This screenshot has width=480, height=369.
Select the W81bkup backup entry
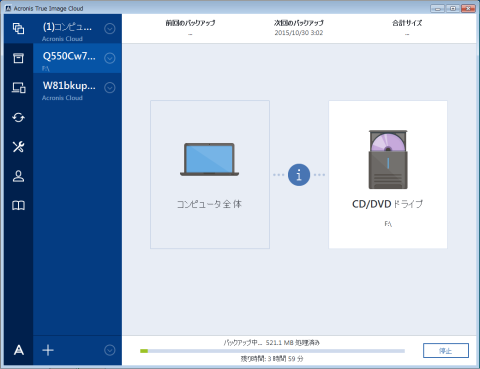tap(77, 88)
